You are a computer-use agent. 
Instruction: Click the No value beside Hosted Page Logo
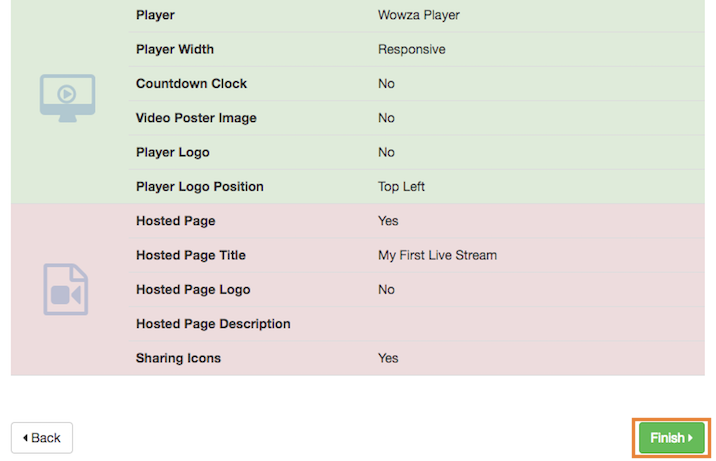(x=386, y=290)
